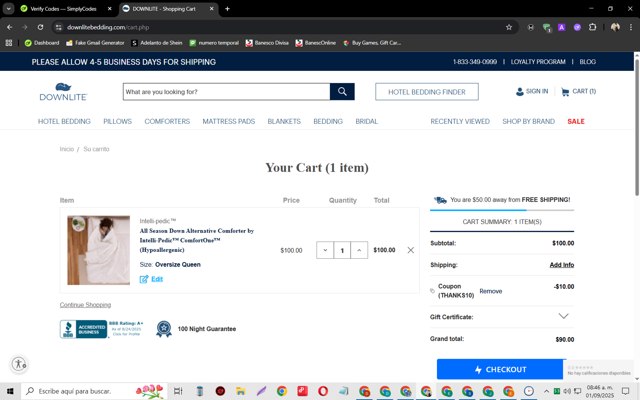Image resolution: width=640 pixels, height=400 pixels.
Task: Open Dashboard bookmark
Action: coord(42,43)
